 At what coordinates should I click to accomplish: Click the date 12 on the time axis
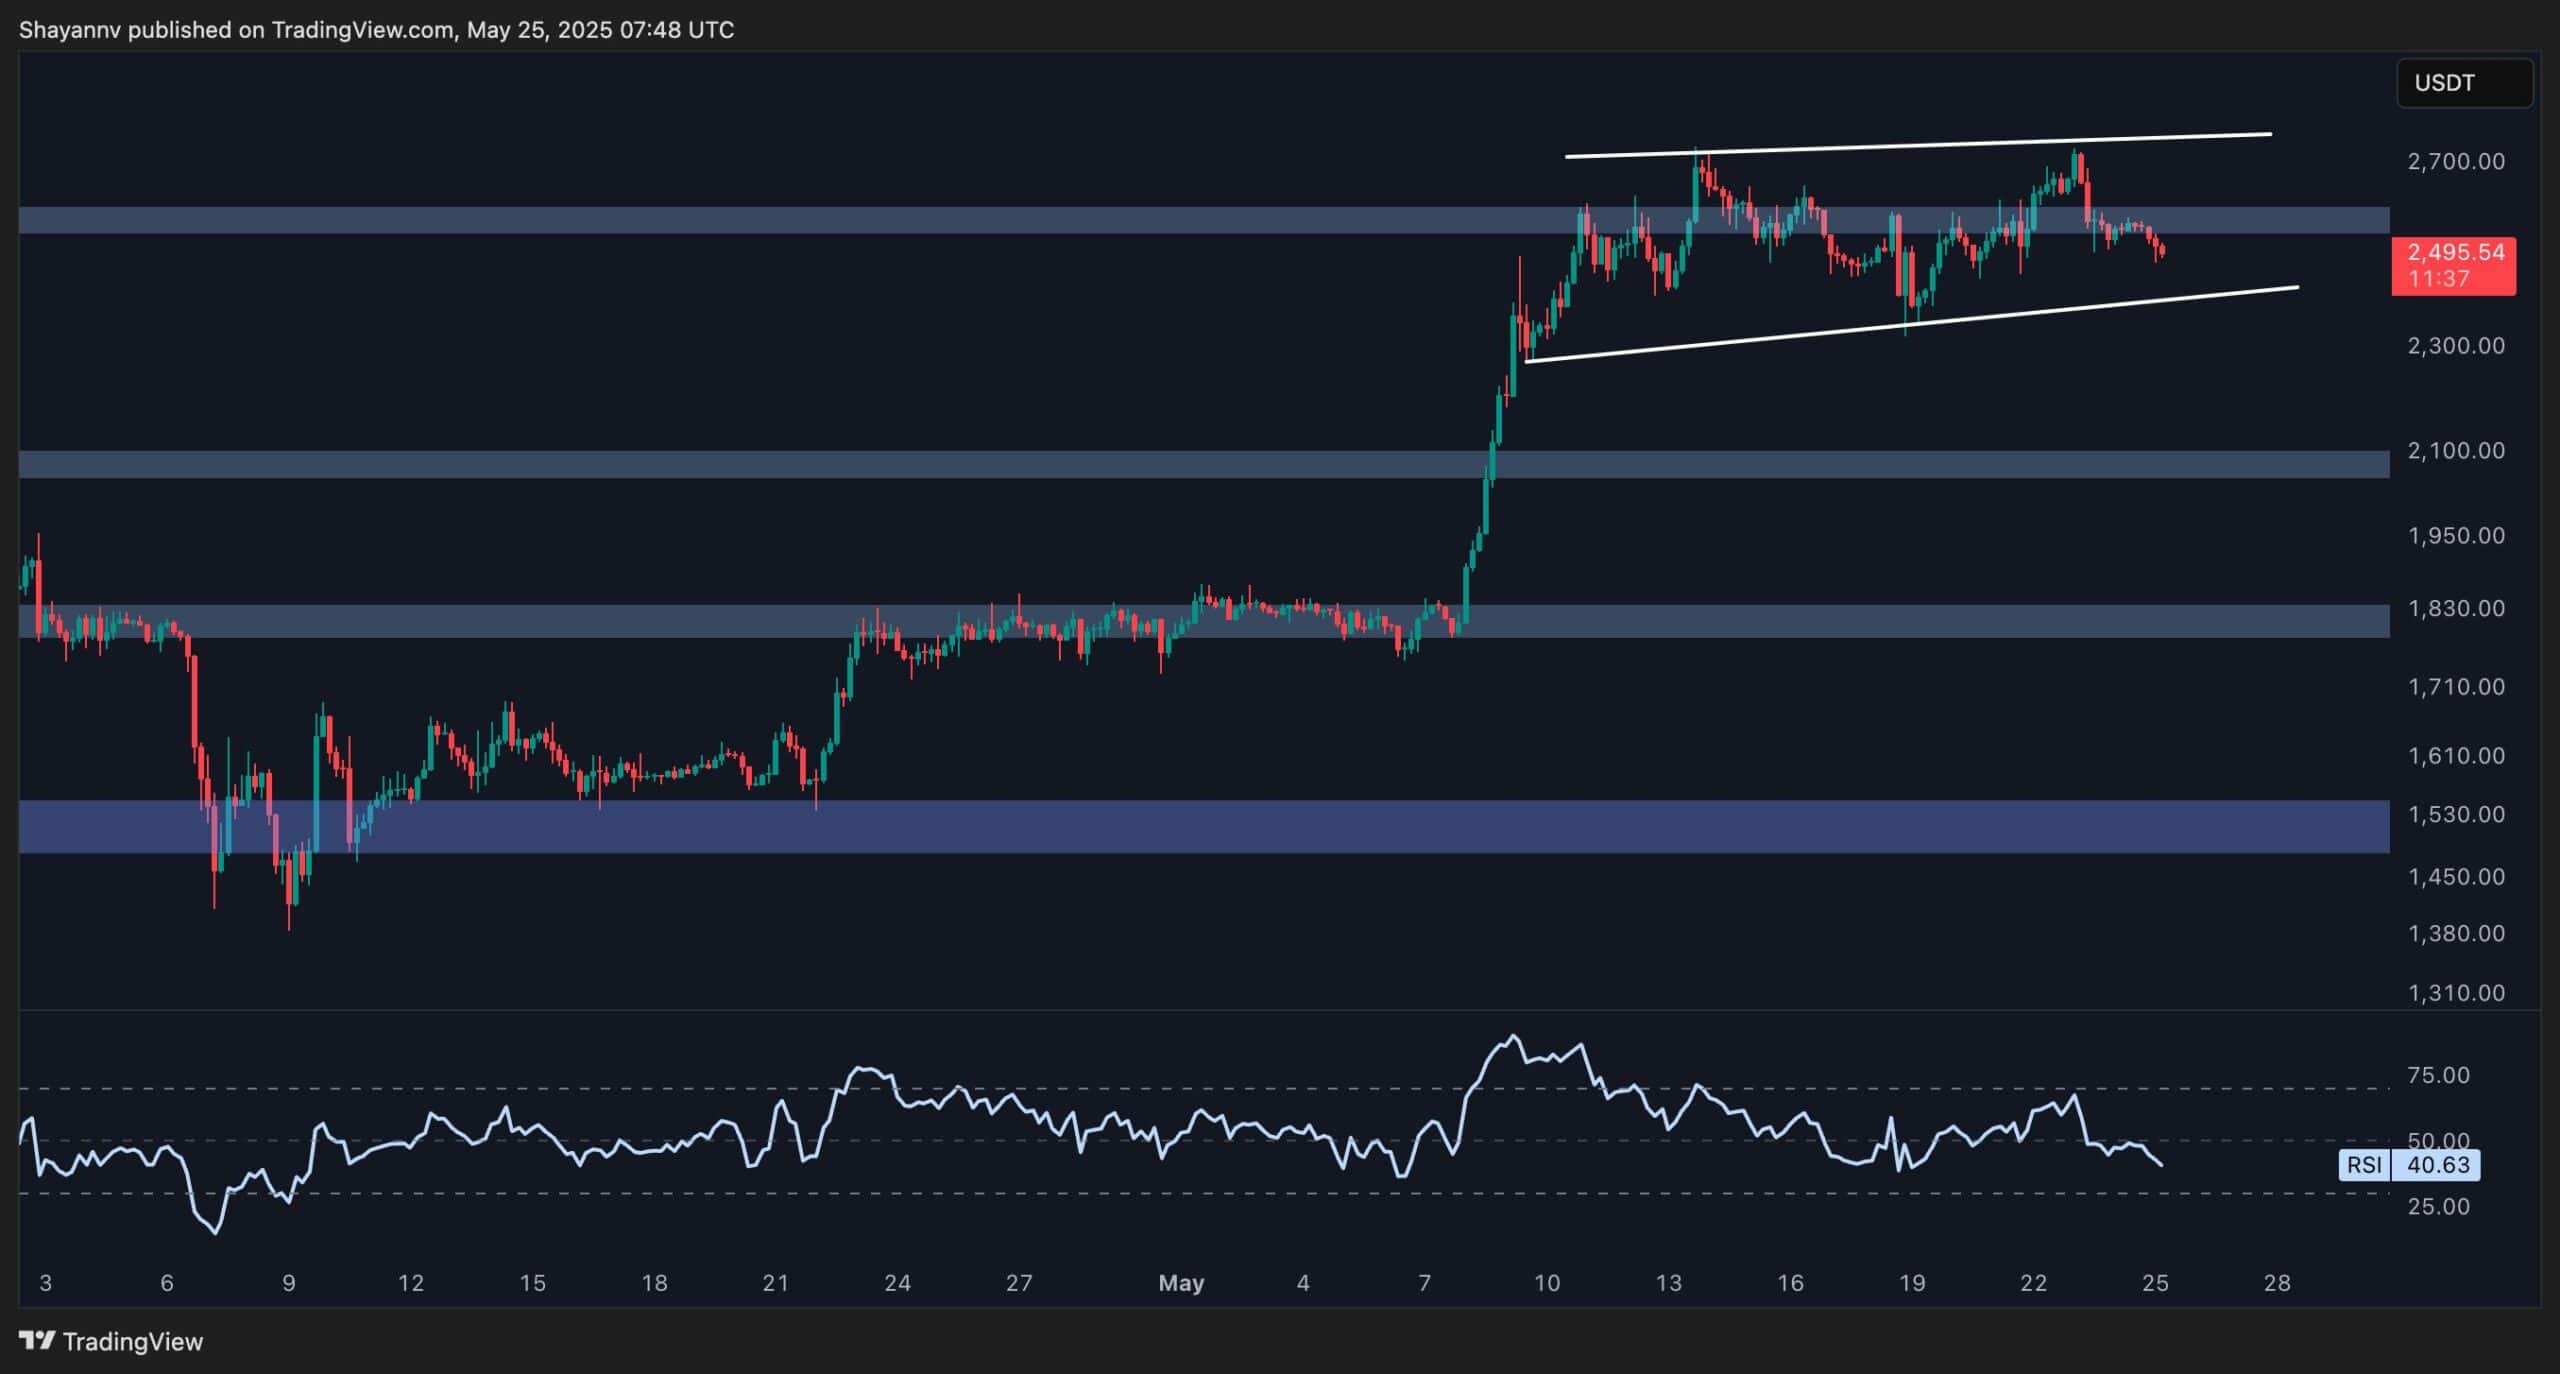coord(411,1283)
